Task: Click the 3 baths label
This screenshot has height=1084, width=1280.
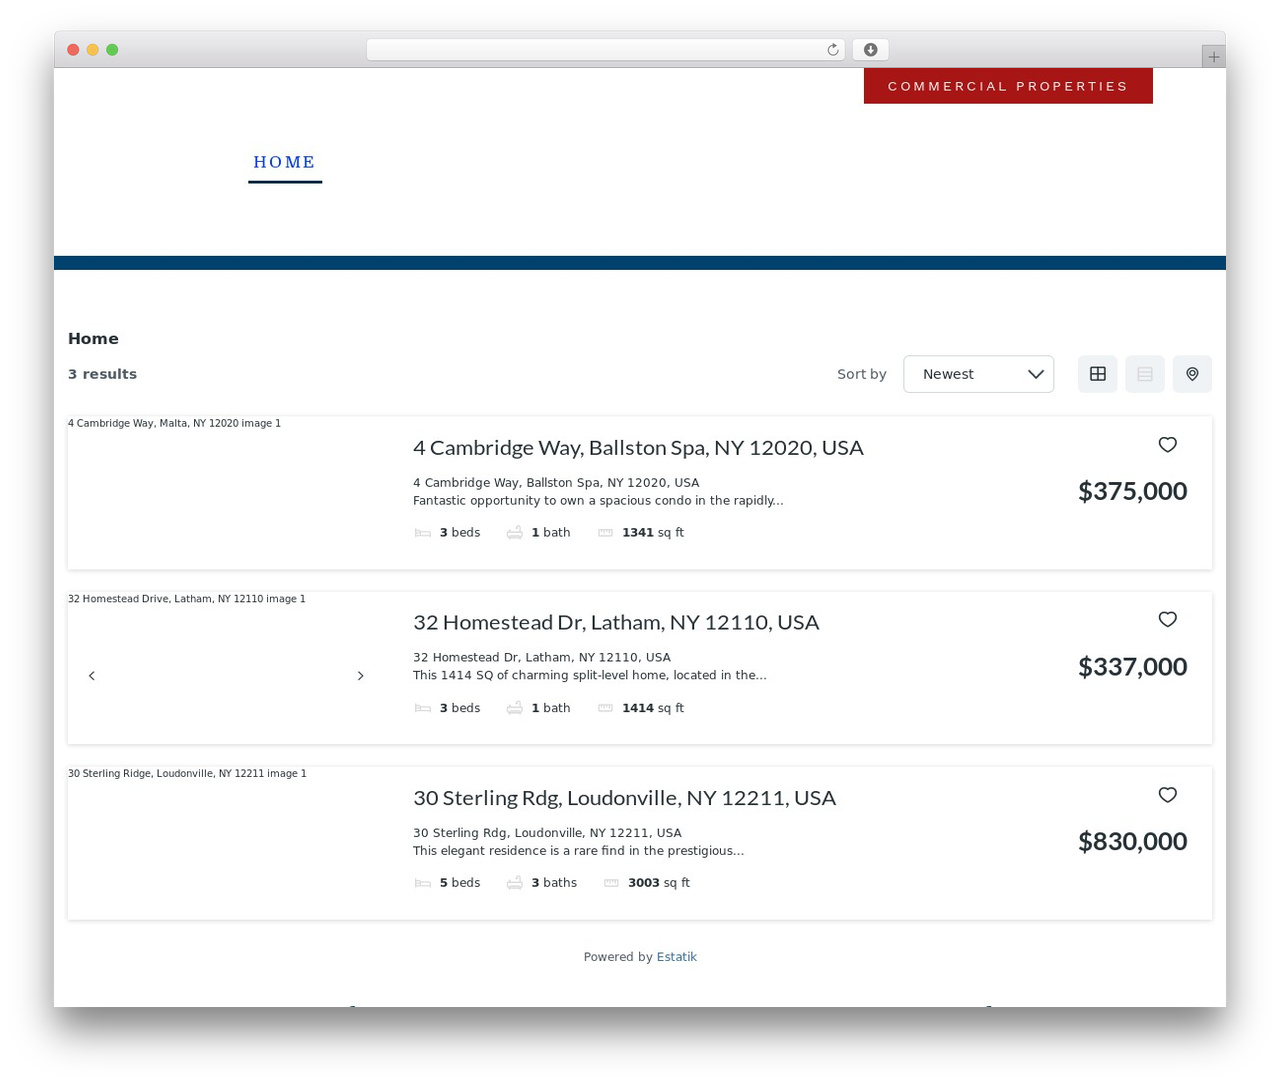Action: pyautogui.click(x=554, y=883)
